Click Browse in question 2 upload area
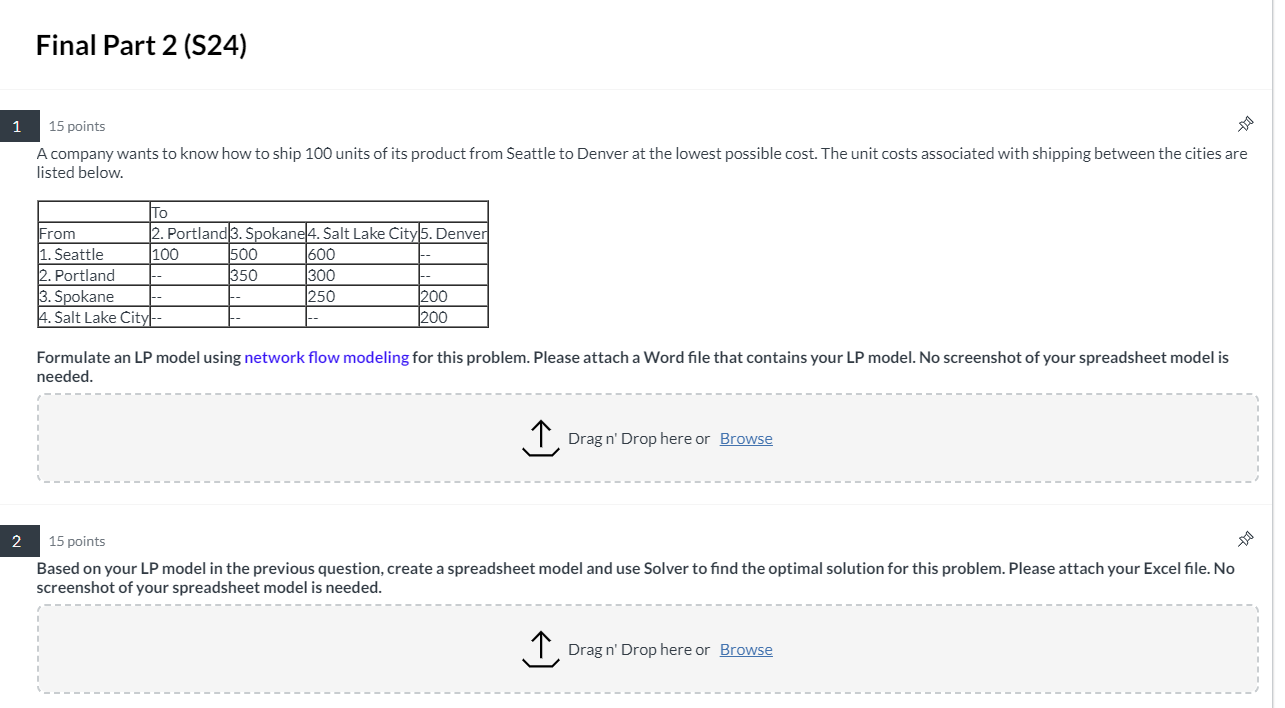1285x708 pixels. coord(746,649)
